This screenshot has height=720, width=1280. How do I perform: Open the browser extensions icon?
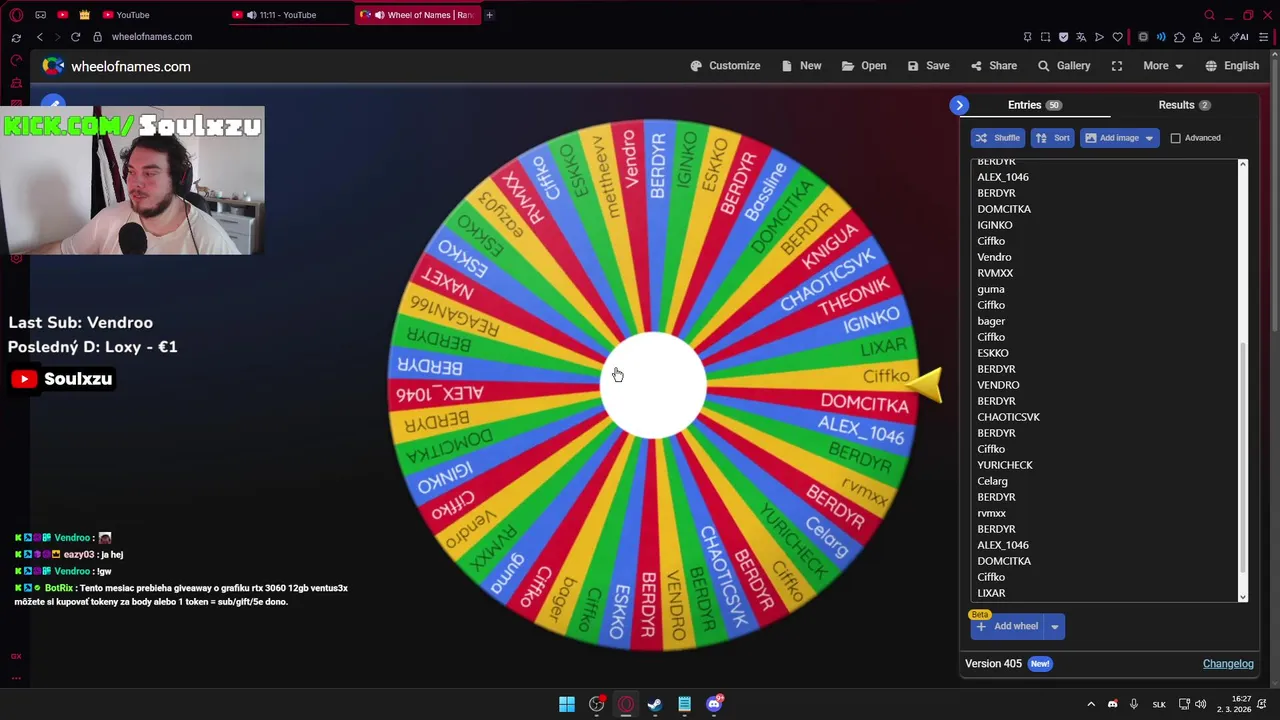pos(1179,37)
